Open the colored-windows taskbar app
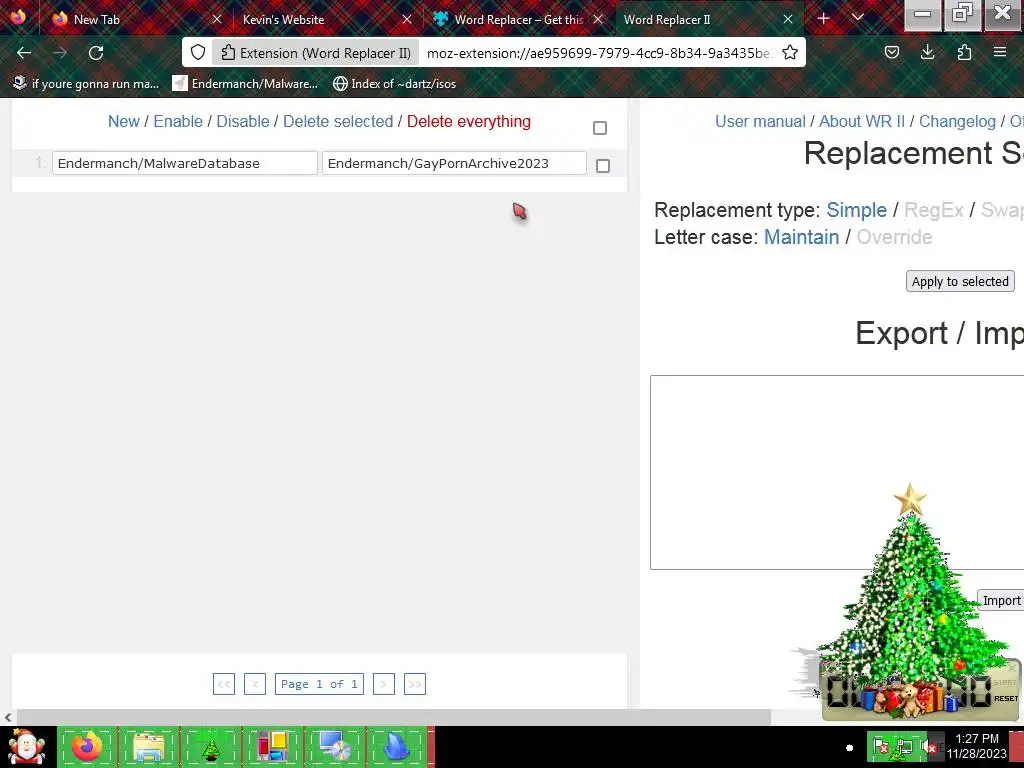 [x=272, y=747]
